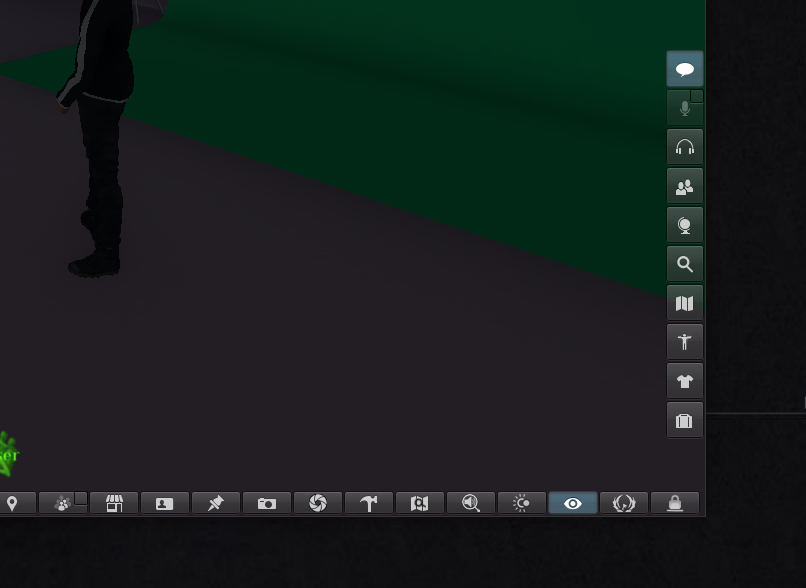The height and width of the screenshot is (588, 806).
Task: Tick the small checkbox on microphone button
Action: pyautogui.click(x=697, y=96)
